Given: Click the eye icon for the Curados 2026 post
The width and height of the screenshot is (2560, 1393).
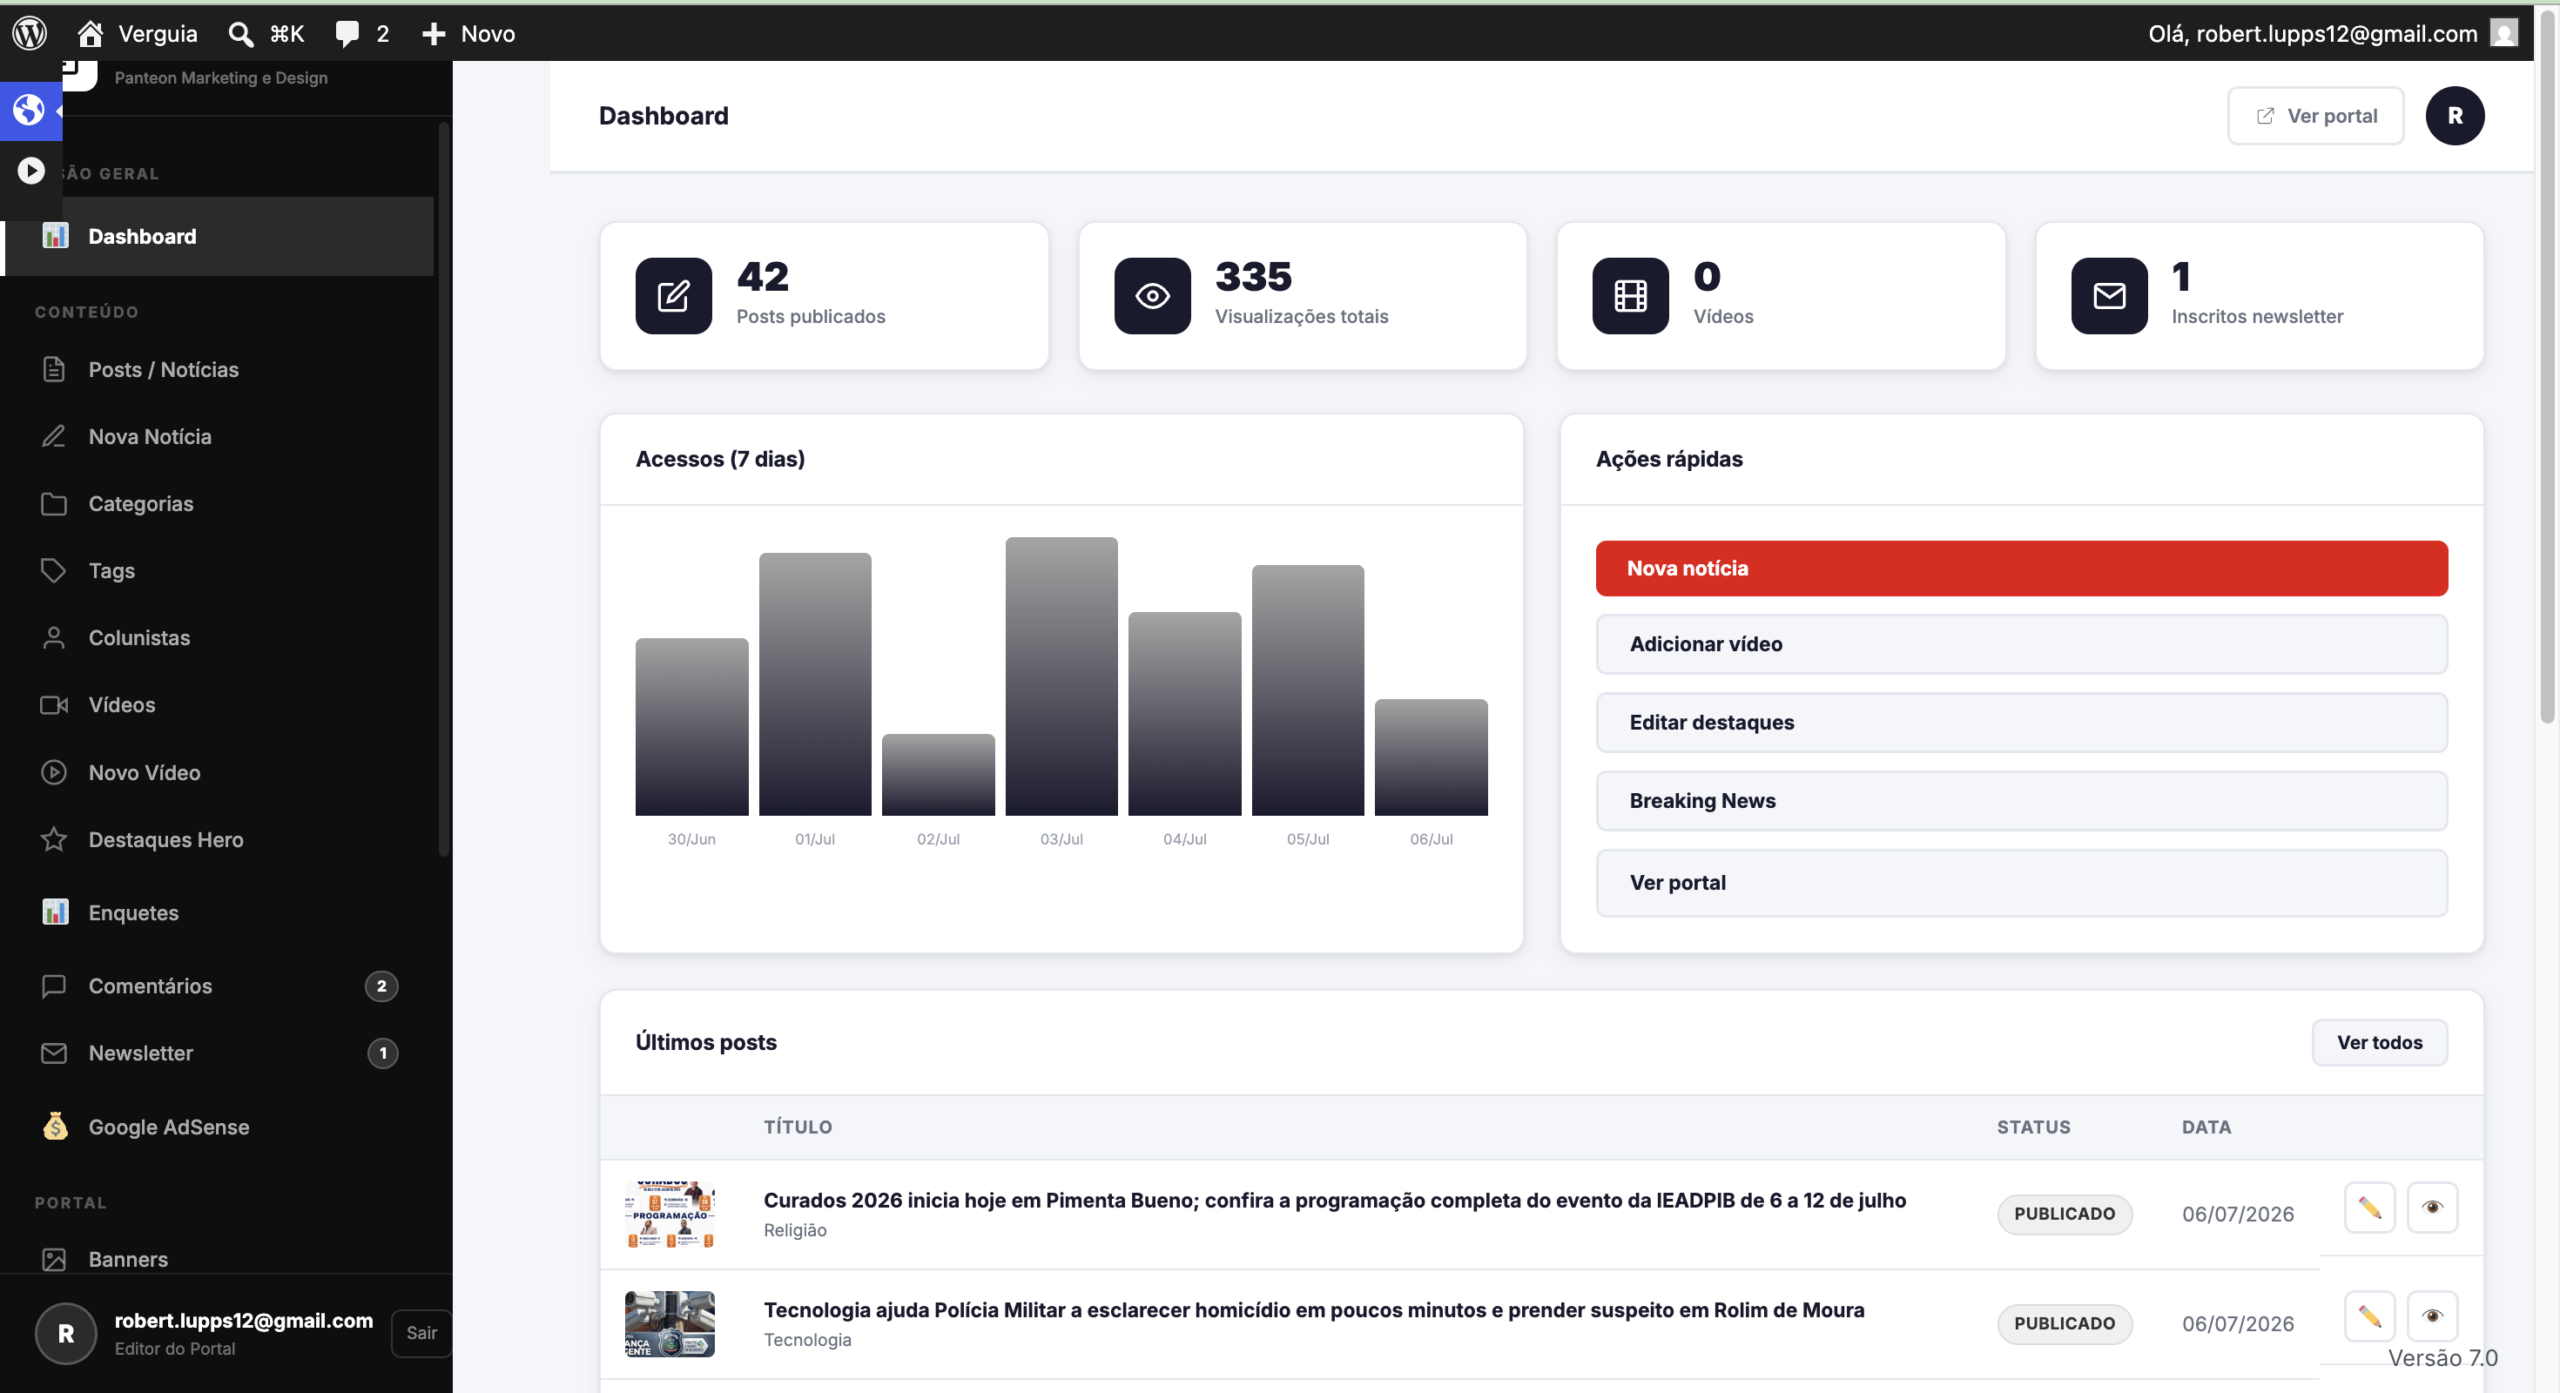Looking at the screenshot, I should pos(2432,1207).
